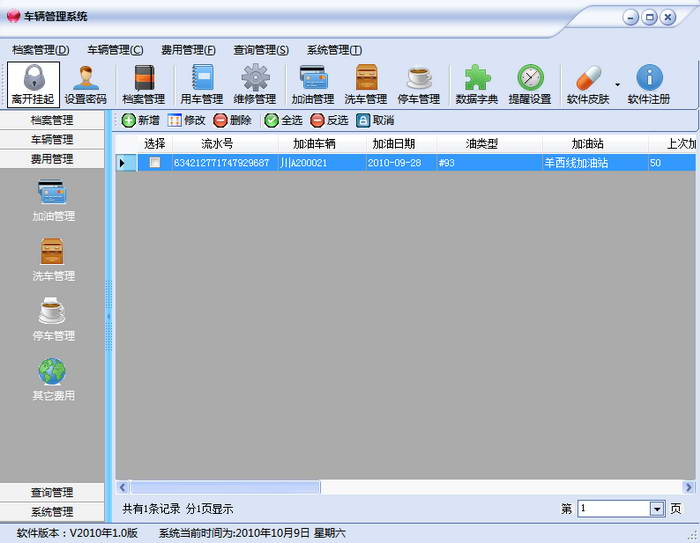Click the 上次加 column header
700x543 pixels.
[672, 144]
